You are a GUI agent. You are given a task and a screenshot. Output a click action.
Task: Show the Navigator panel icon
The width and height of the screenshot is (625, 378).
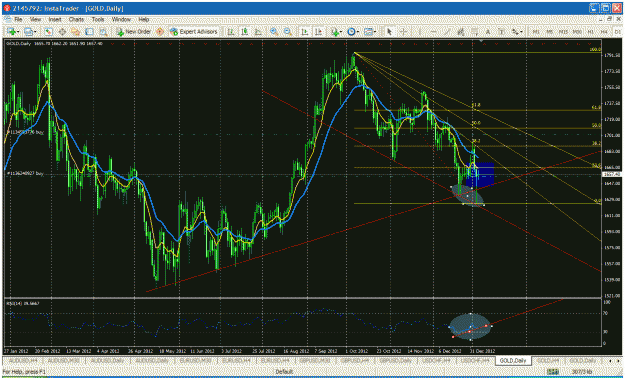point(75,32)
